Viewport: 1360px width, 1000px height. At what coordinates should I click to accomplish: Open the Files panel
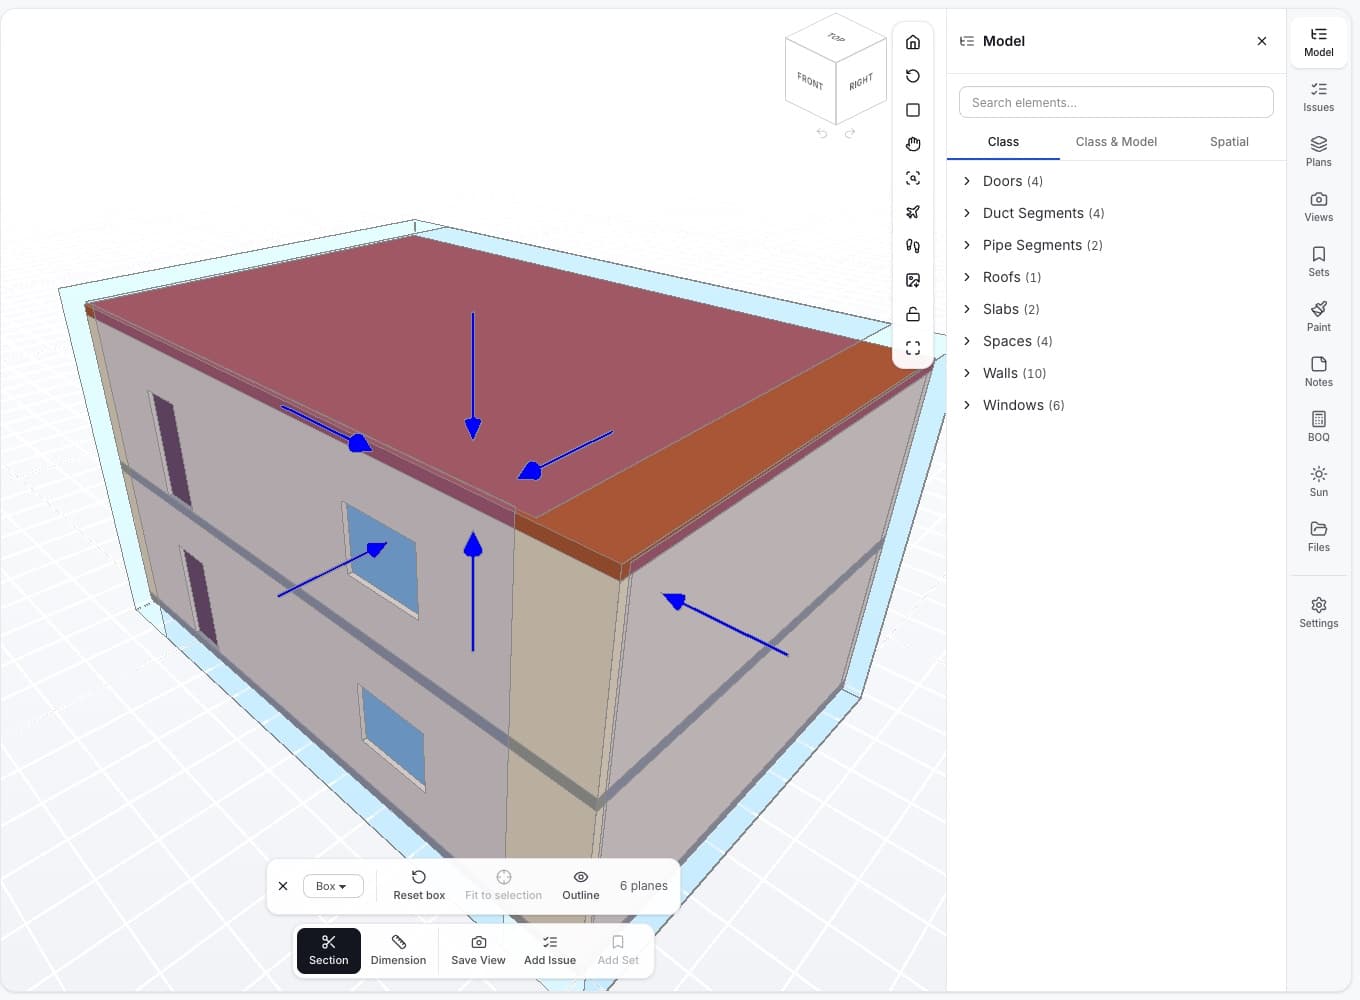[1318, 536]
